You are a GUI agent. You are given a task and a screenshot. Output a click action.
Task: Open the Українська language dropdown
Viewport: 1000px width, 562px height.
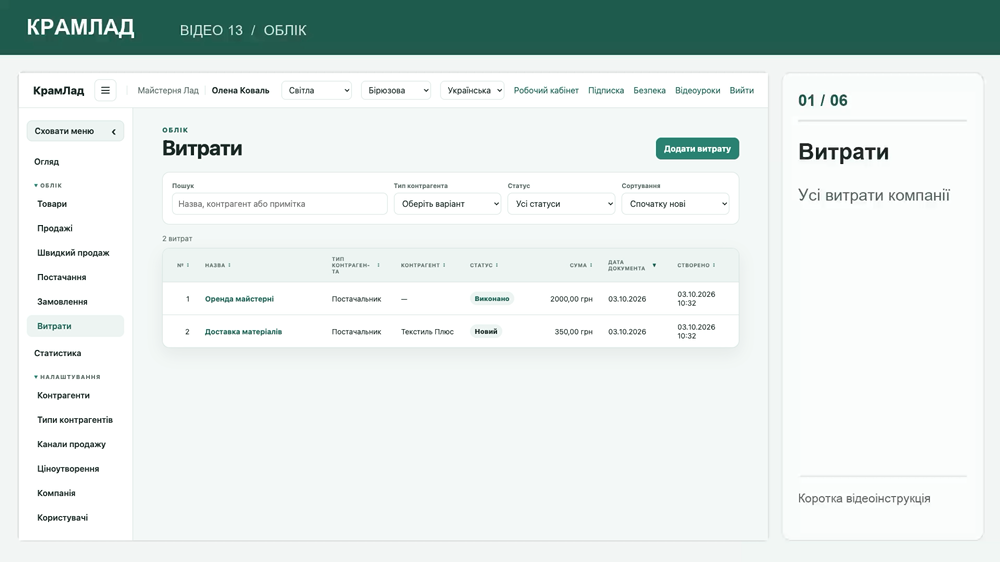(x=473, y=91)
